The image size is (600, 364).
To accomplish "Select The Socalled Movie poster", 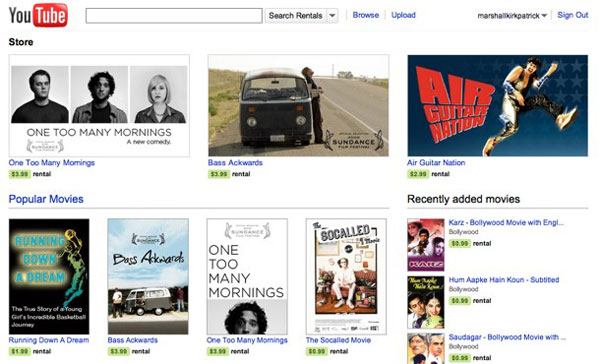I will pos(346,276).
